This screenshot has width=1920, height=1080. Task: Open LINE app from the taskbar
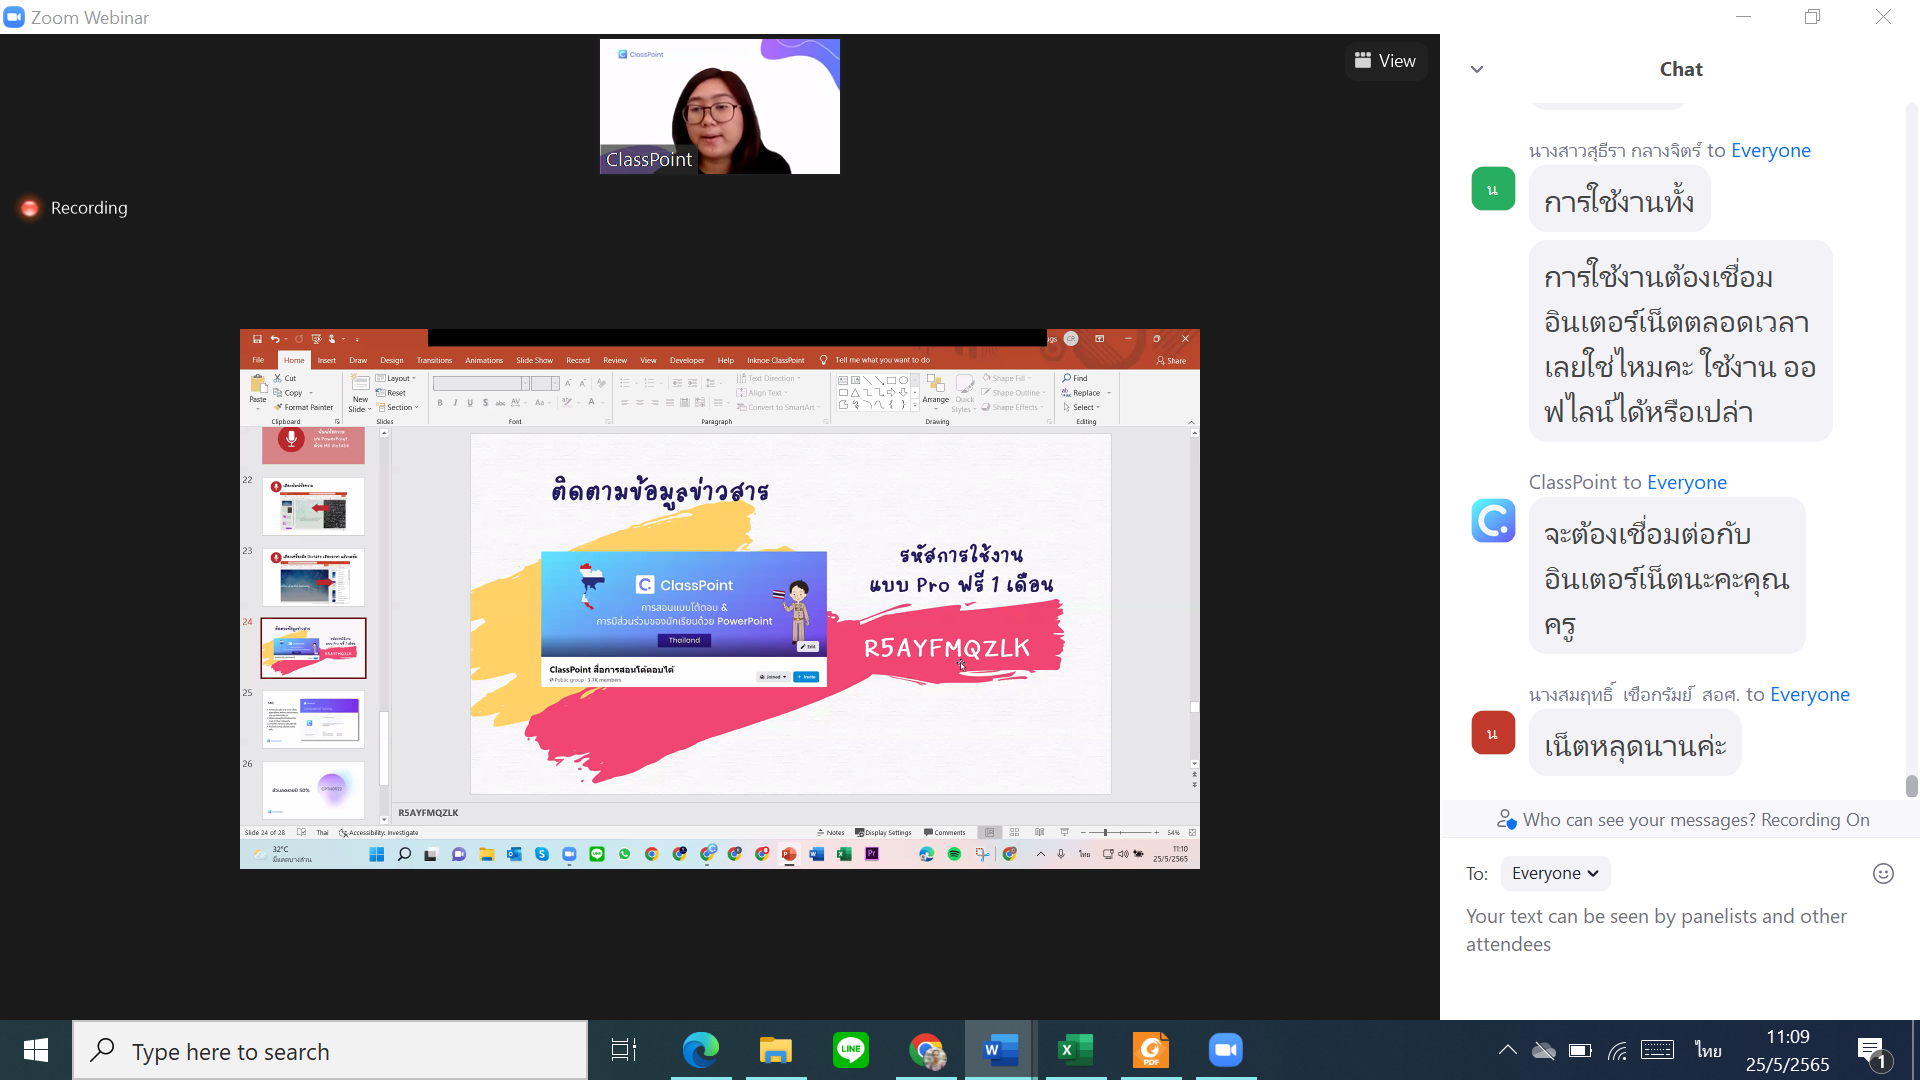[x=850, y=1050]
